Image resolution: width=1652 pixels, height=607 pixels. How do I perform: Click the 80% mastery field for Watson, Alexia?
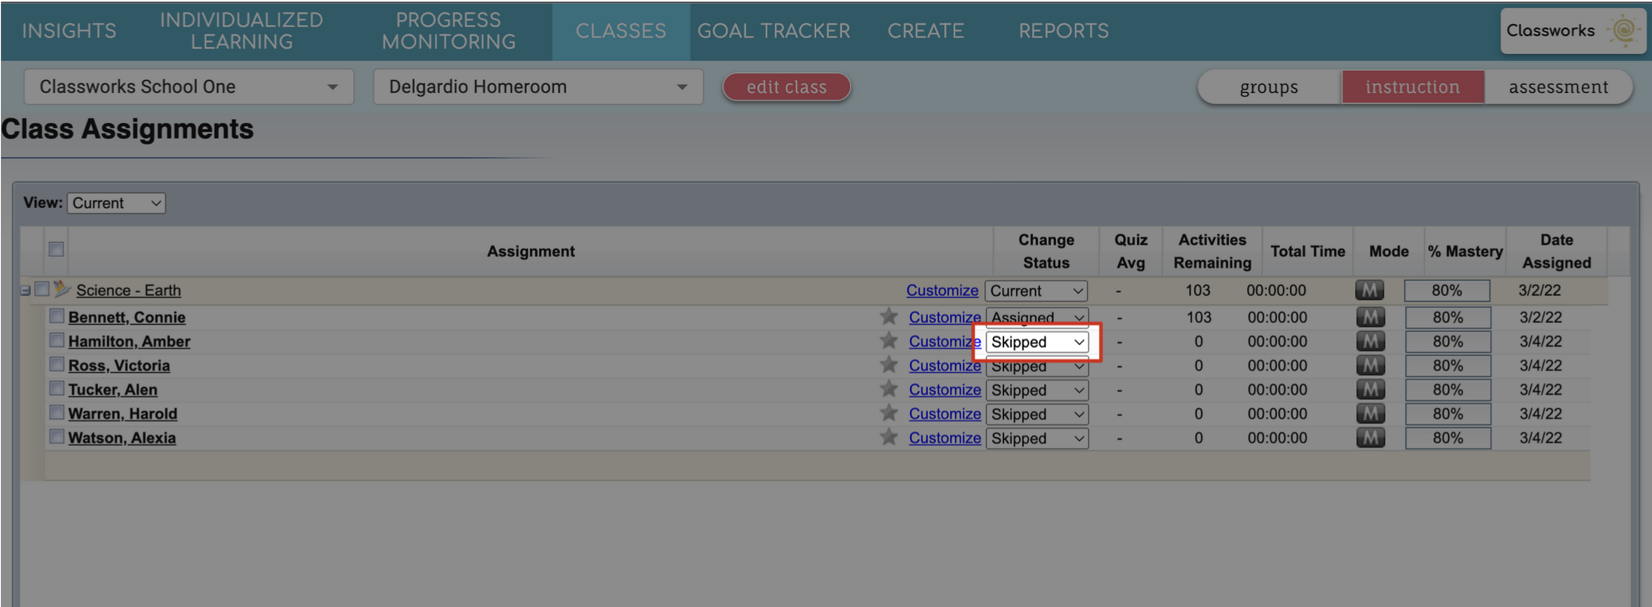coord(1448,438)
